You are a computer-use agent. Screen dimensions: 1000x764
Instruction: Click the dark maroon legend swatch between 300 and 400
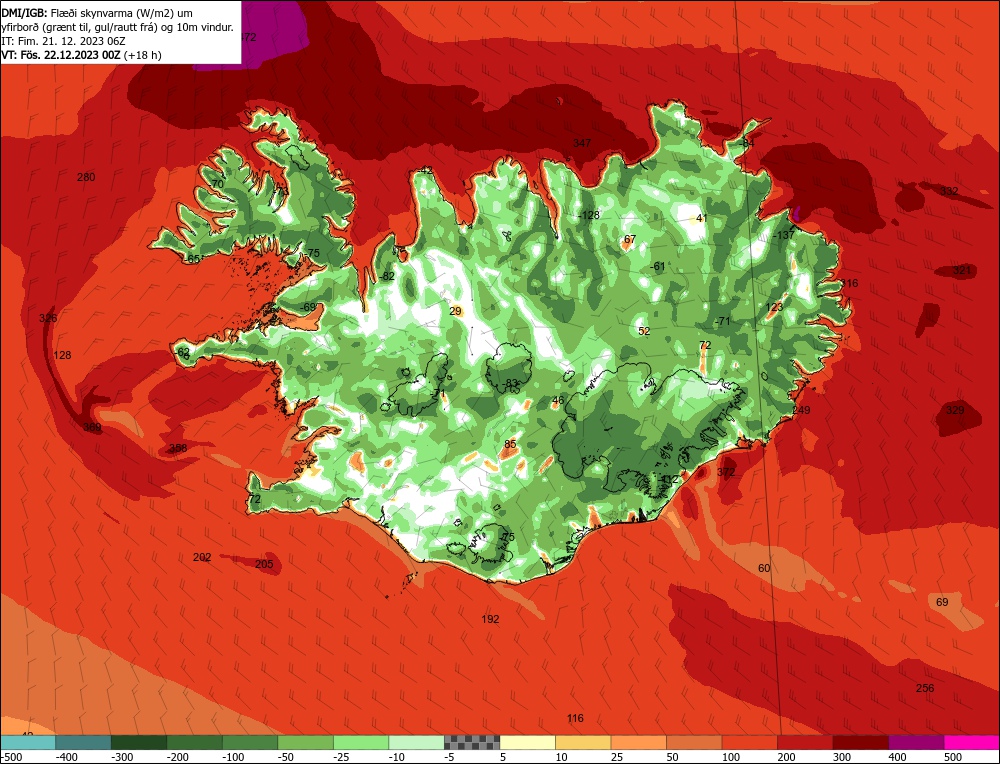coord(860,742)
